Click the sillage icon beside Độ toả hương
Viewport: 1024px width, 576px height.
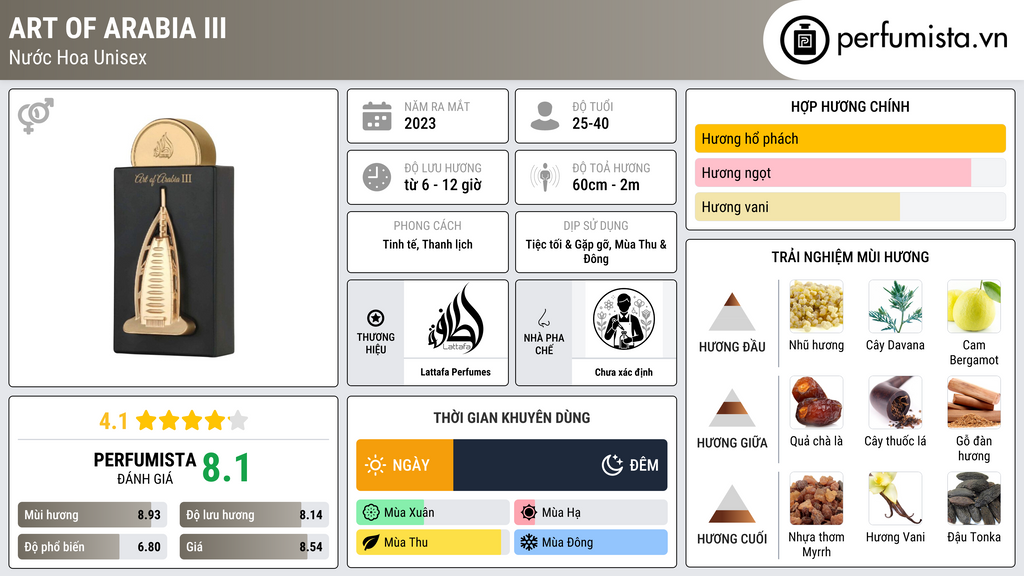[x=545, y=177]
